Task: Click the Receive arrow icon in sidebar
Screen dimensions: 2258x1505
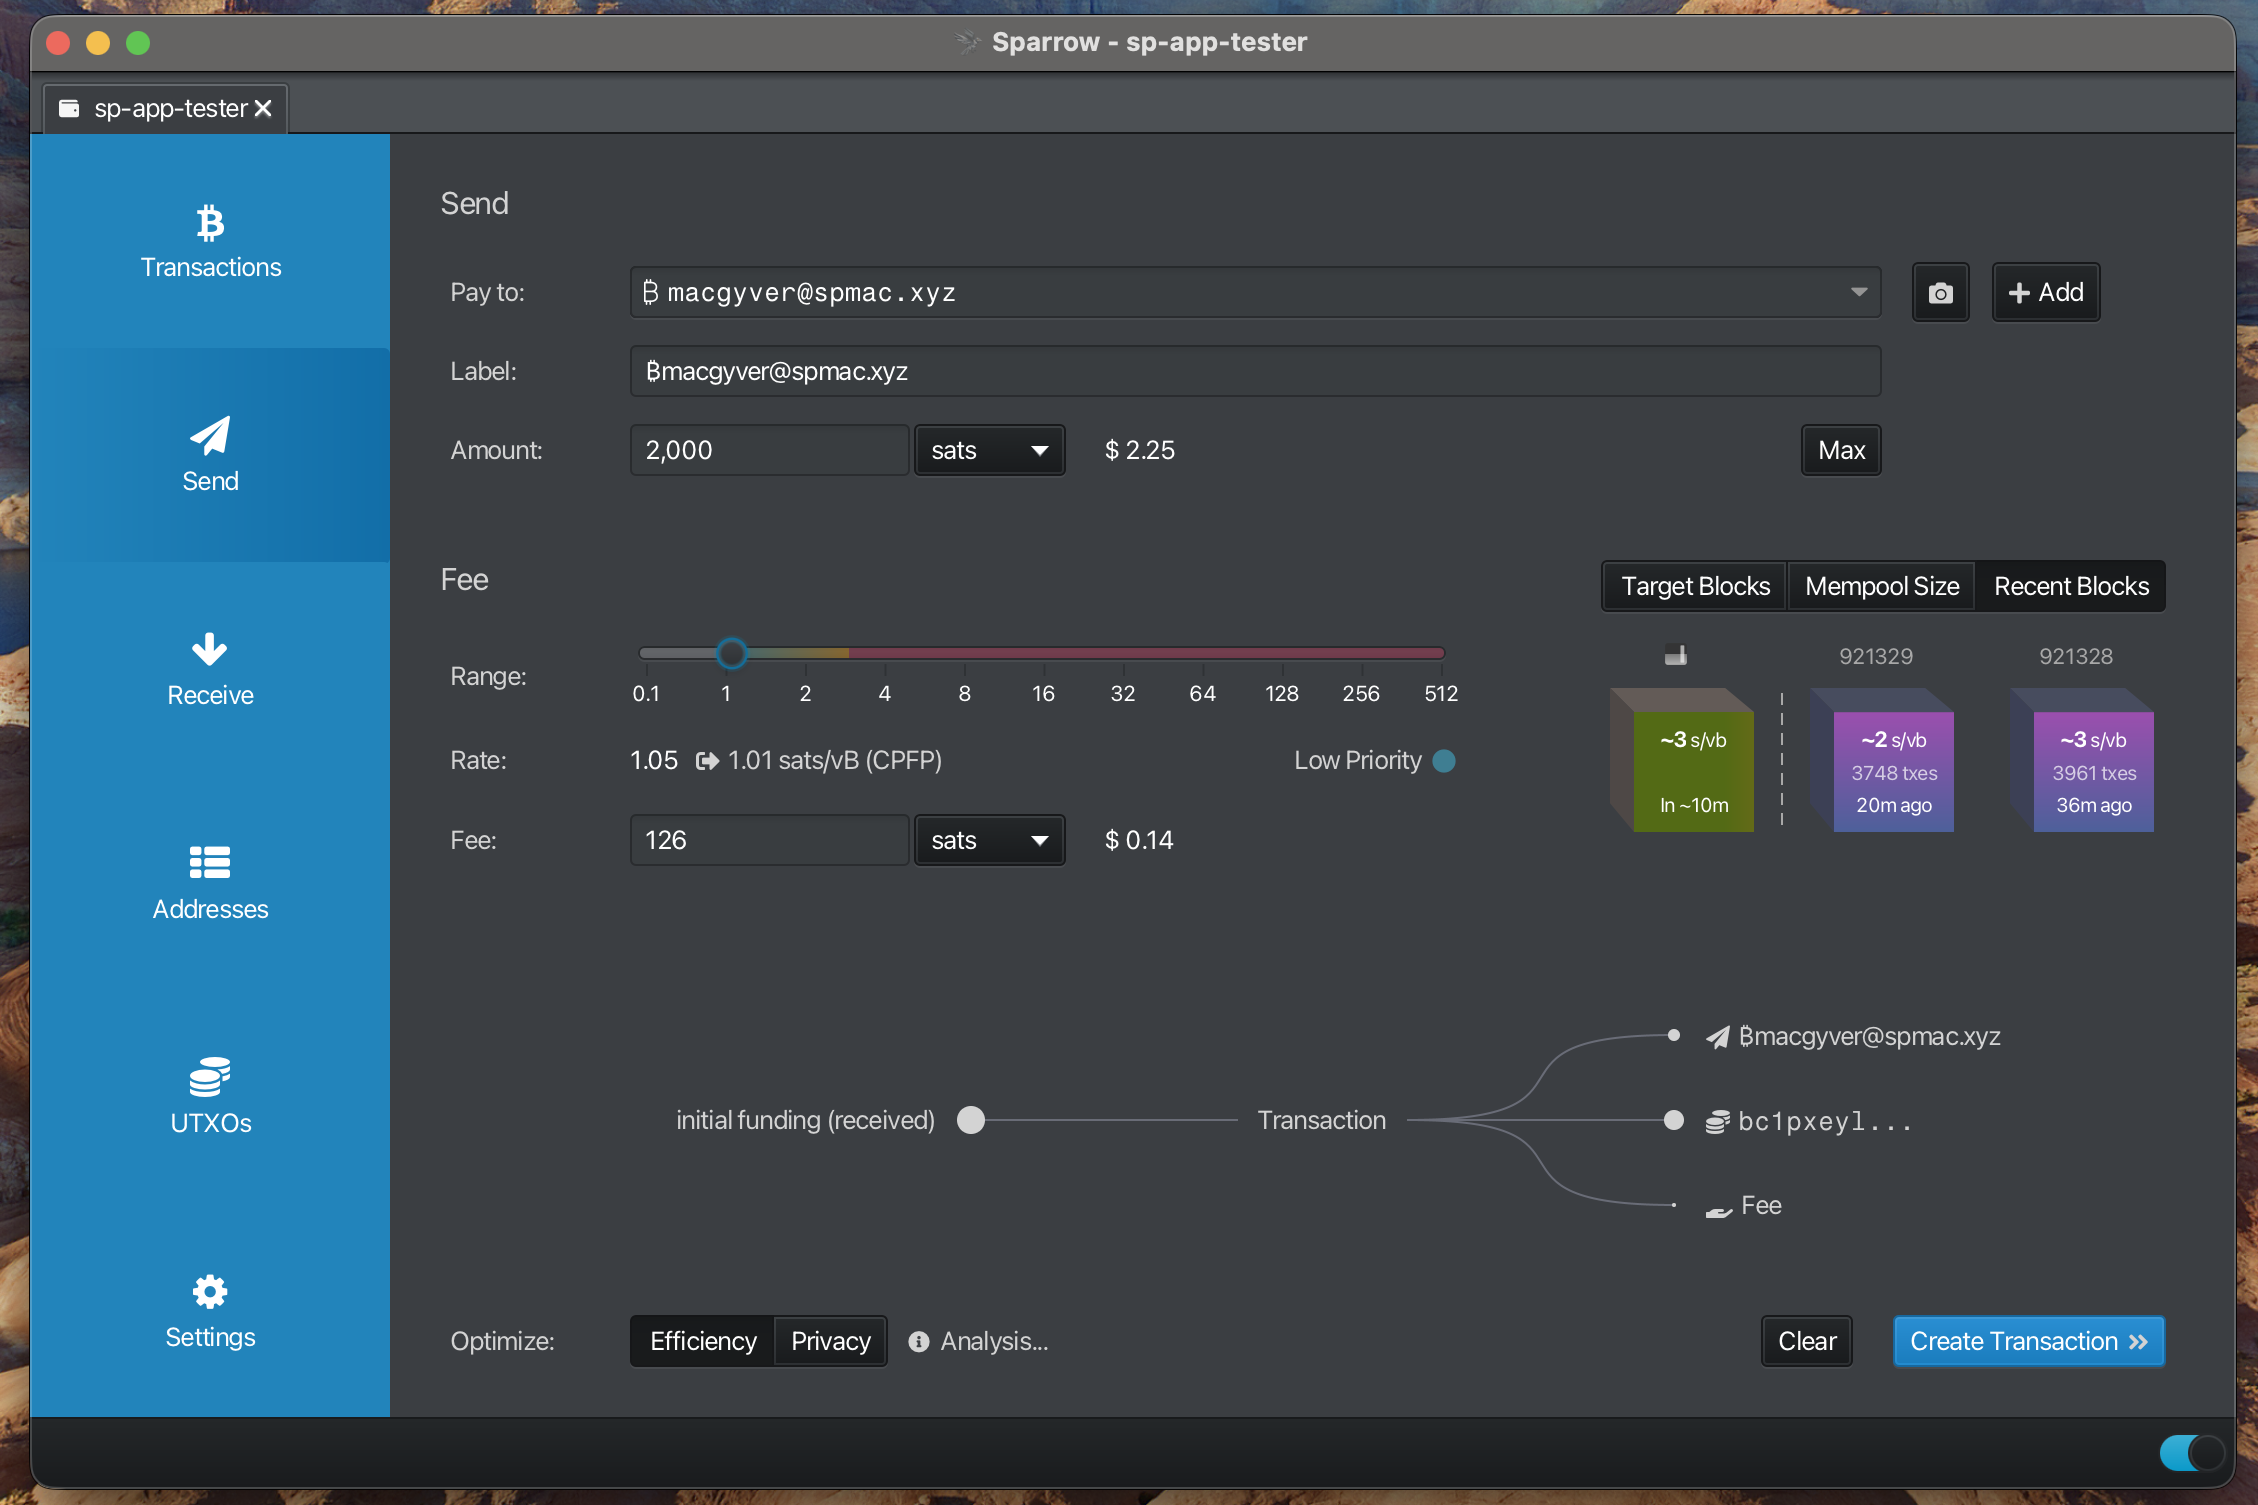Action: pos(209,650)
